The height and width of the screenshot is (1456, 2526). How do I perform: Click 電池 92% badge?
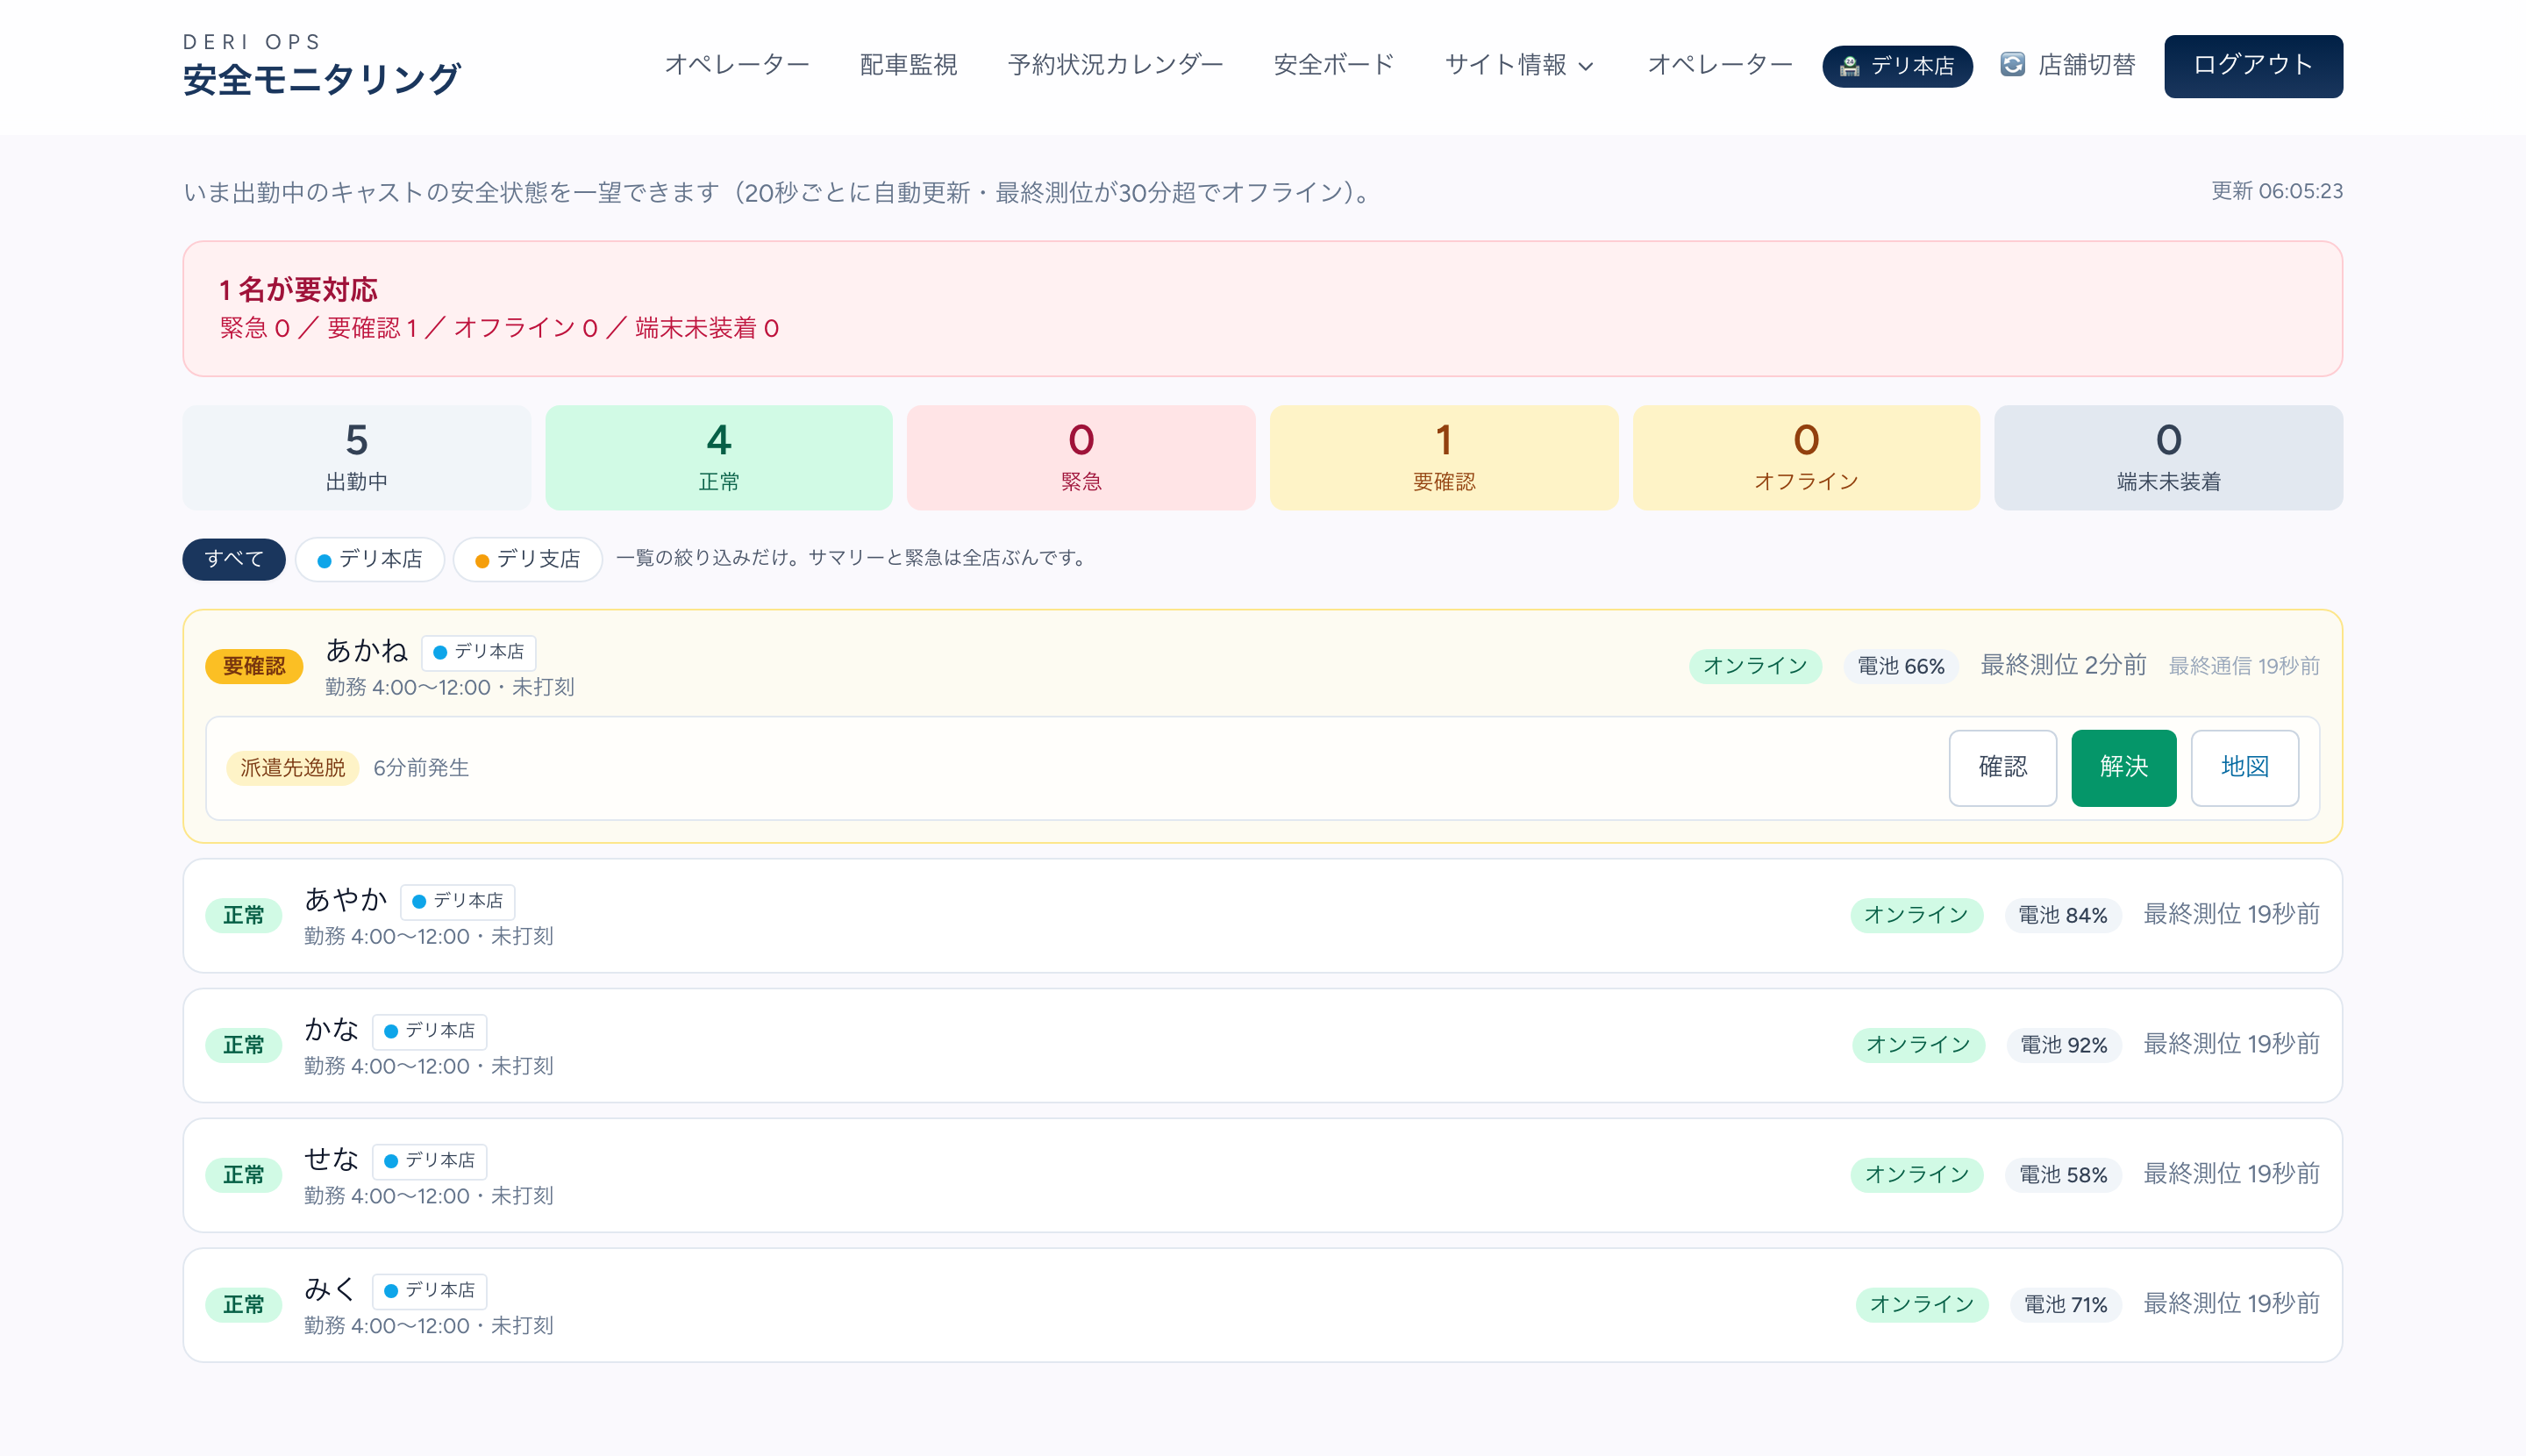pyautogui.click(x=2064, y=1045)
